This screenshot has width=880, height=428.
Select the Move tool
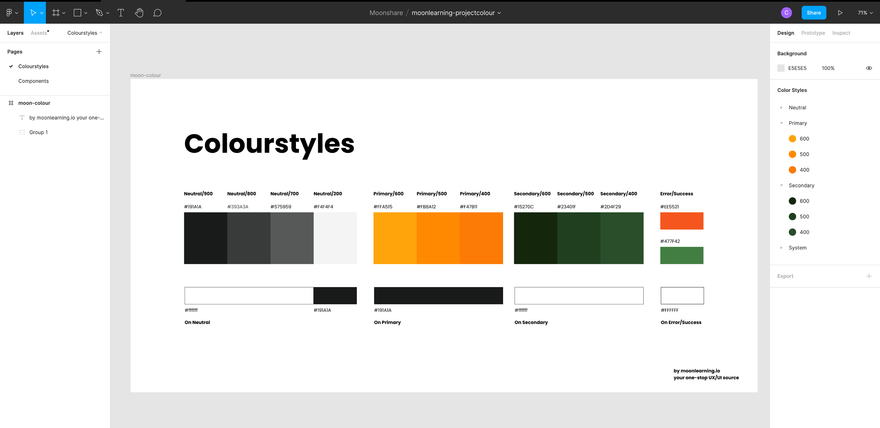click(33, 12)
